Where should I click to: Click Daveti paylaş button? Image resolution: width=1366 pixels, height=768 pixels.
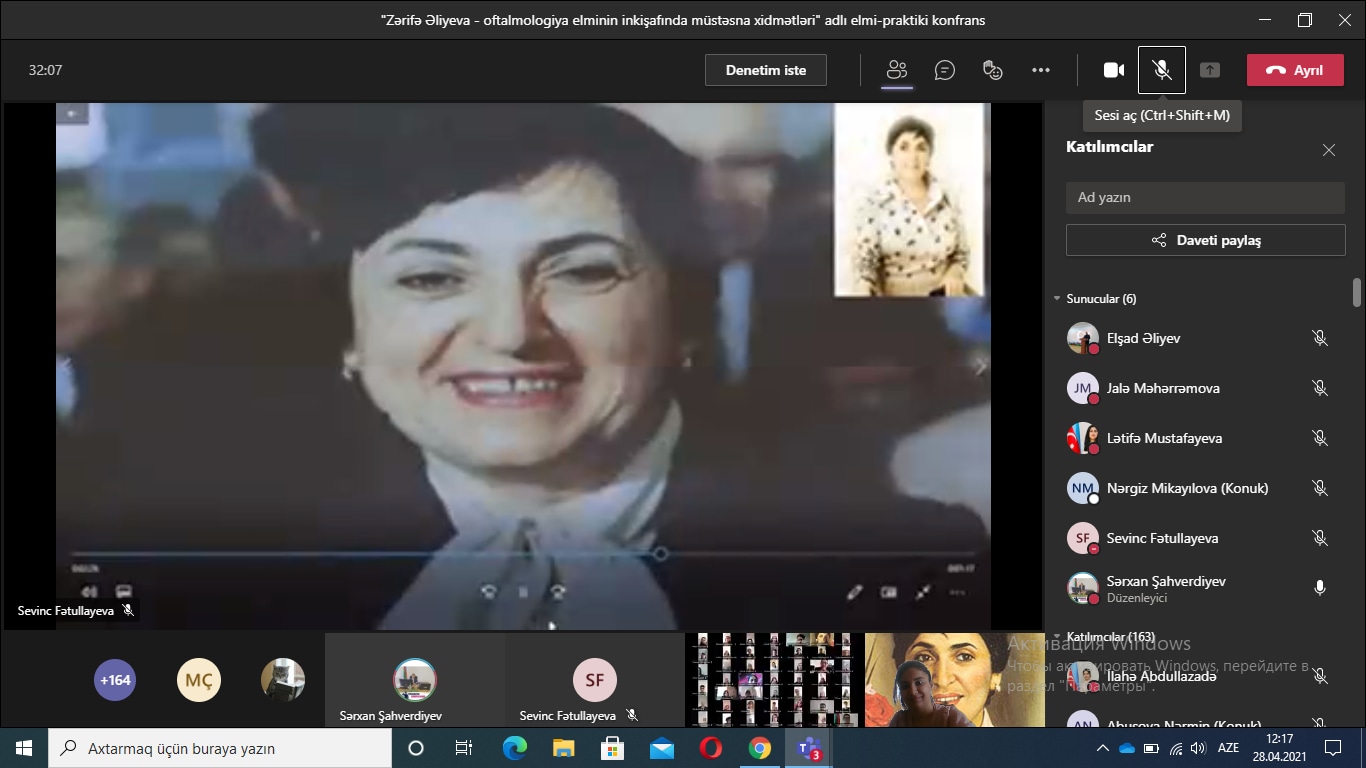coord(1205,240)
